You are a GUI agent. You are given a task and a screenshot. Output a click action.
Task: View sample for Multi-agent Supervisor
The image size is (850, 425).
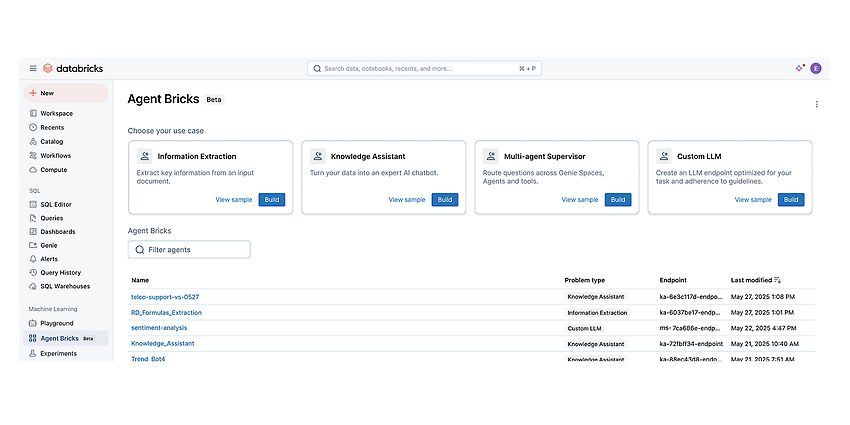(x=580, y=199)
